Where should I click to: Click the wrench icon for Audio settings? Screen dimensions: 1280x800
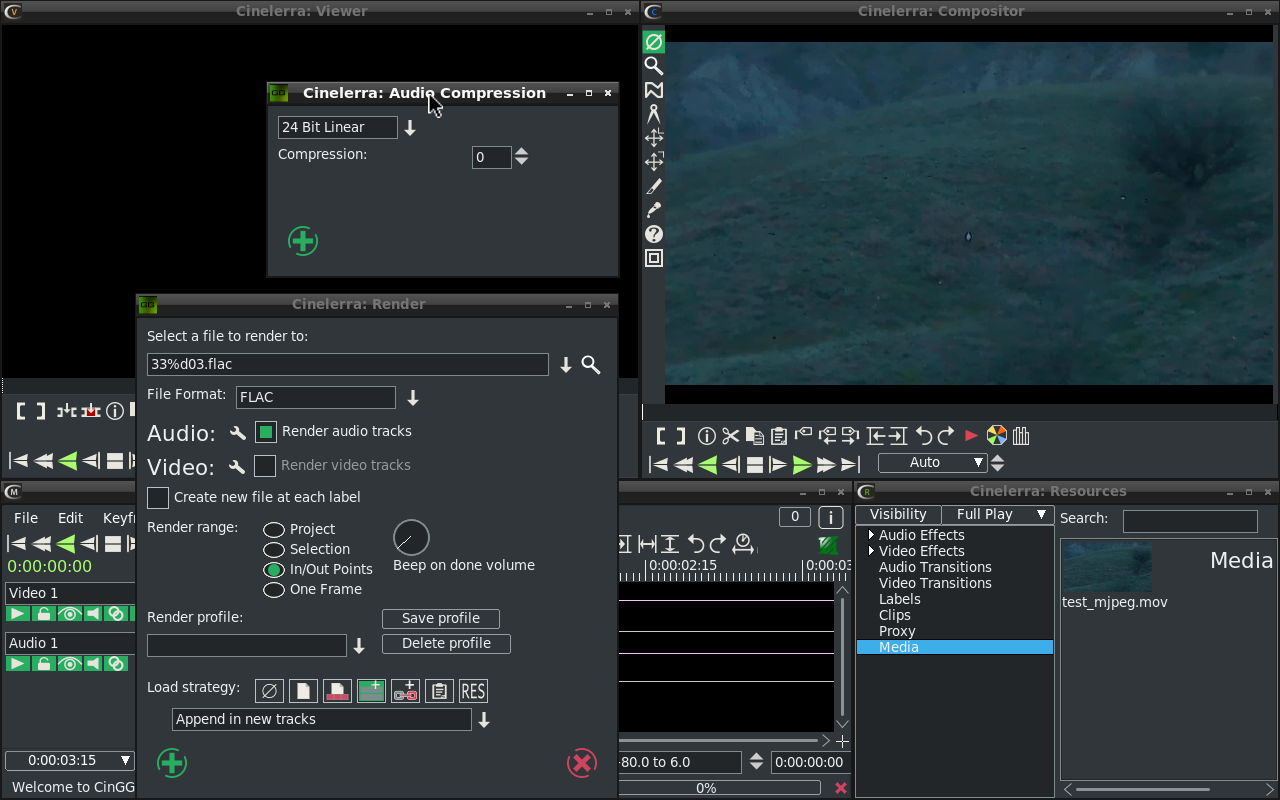pyautogui.click(x=237, y=433)
